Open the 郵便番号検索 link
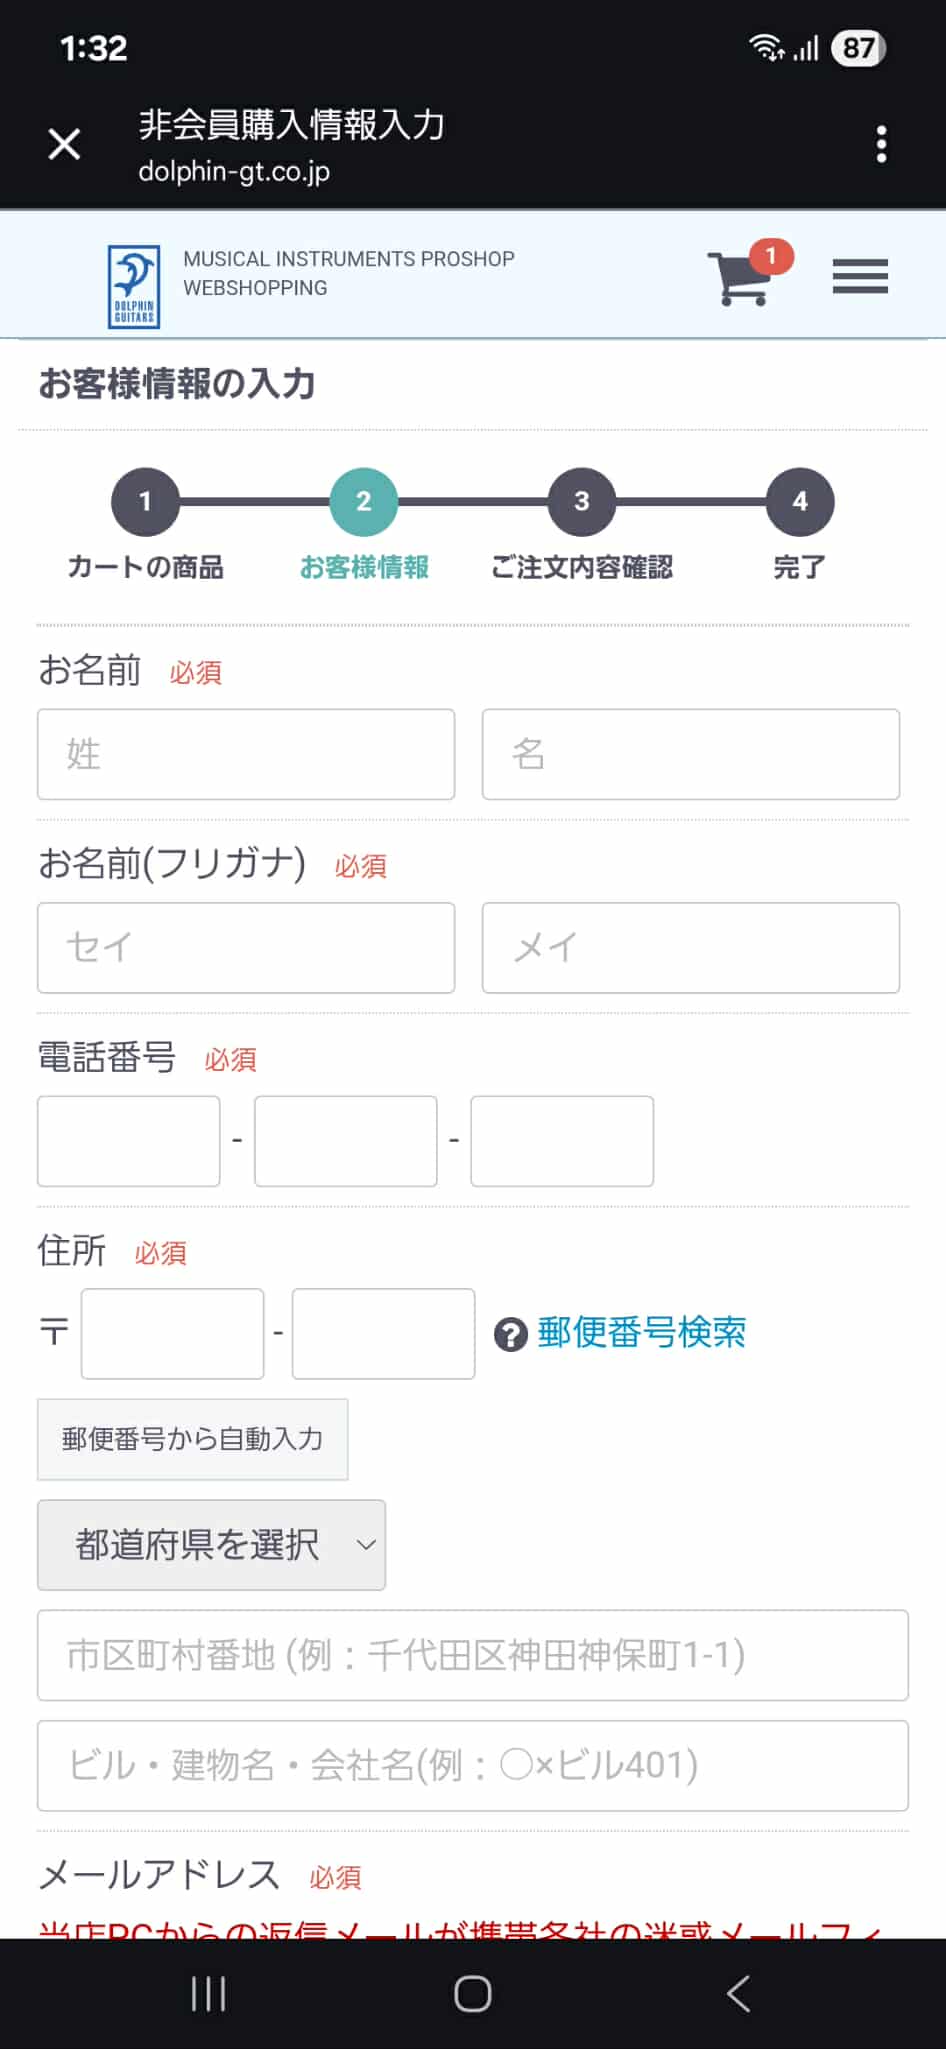Screen dimensions: 946x2049 pos(641,1333)
